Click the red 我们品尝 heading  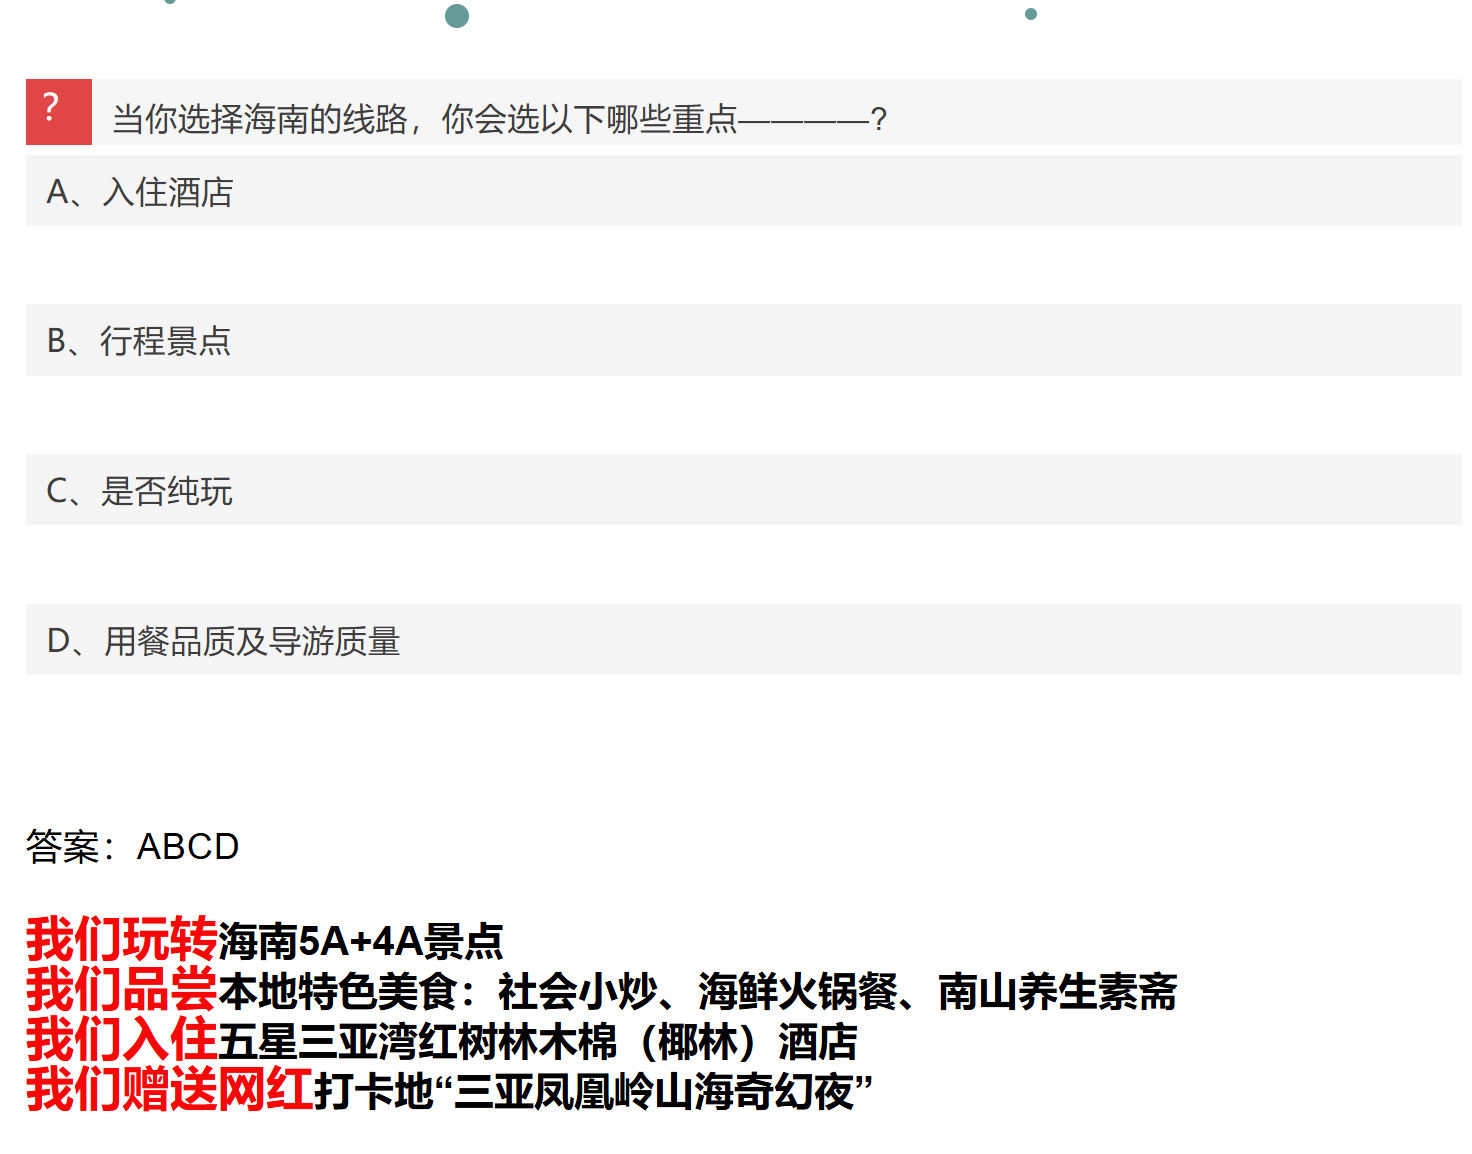[x=121, y=989]
